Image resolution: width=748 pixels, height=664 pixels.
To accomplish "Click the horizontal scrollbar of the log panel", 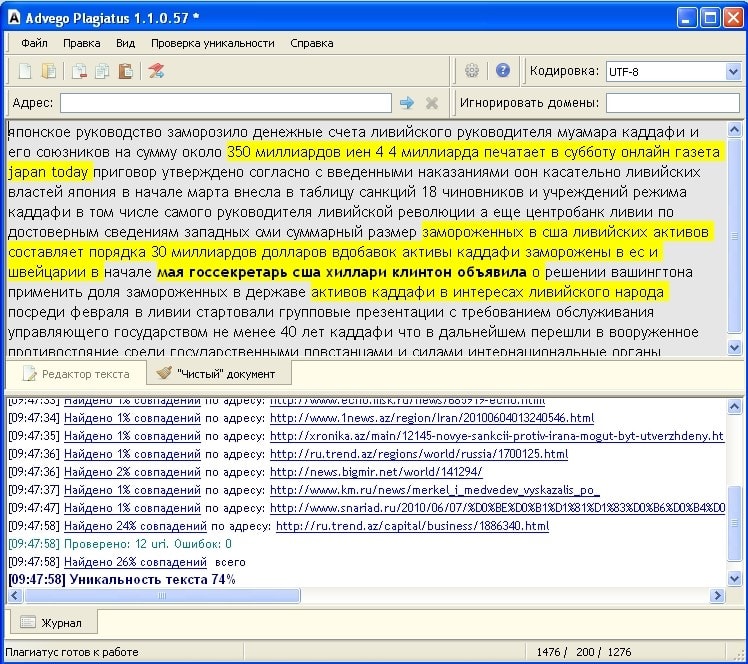I will (x=160, y=596).
